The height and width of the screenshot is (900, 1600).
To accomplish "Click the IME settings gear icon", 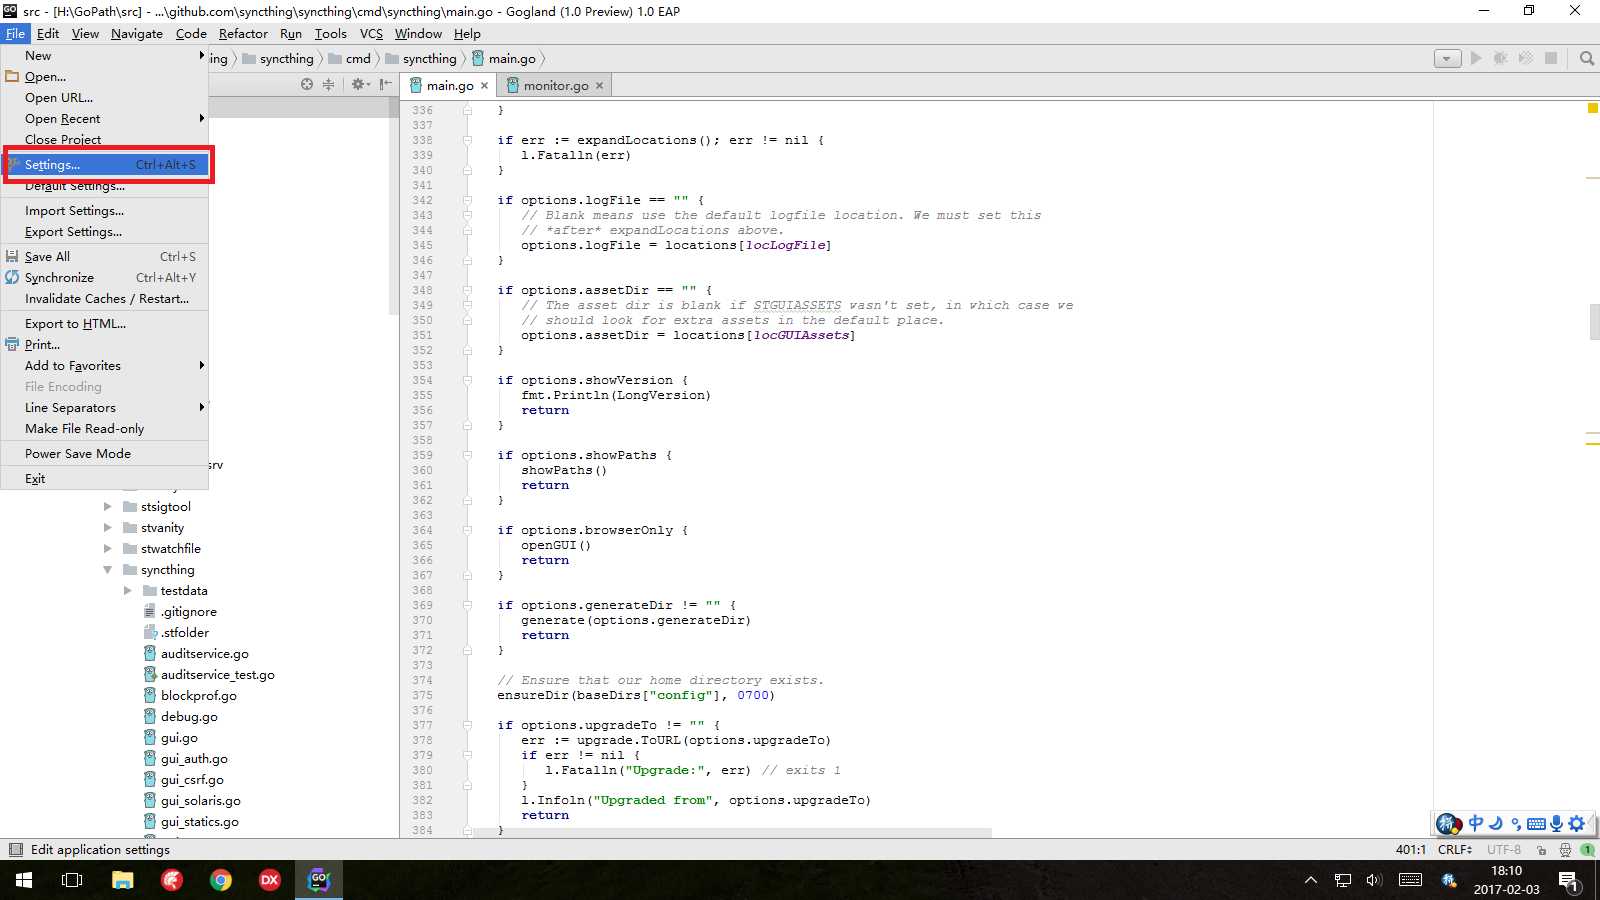I will click(1577, 824).
